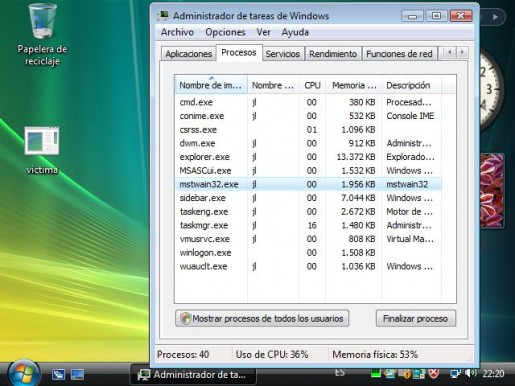Click the volume speaker tray icon
Viewport: 515px width, 386px height.
(471, 373)
